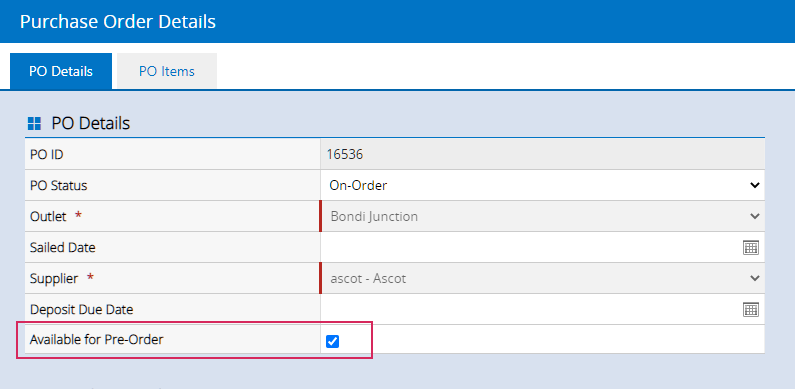Expand the PO Status dropdown arrow
Viewport: 795px width, 389px height.
coord(754,186)
